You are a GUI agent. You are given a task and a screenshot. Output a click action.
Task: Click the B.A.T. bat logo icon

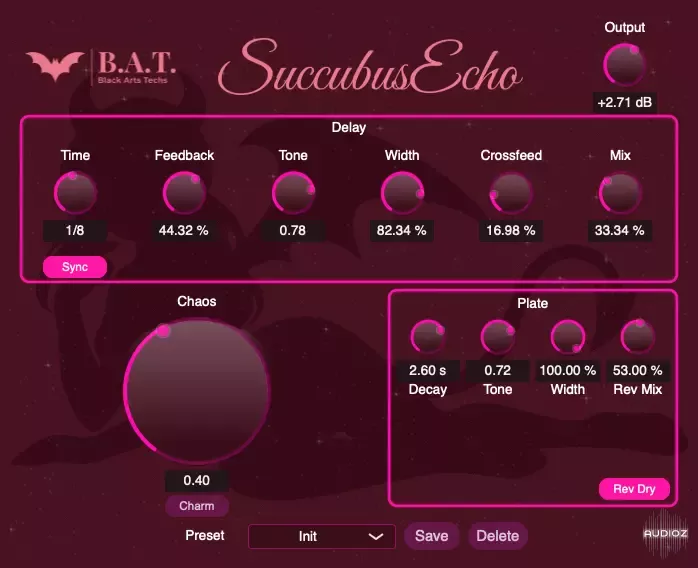point(55,66)
